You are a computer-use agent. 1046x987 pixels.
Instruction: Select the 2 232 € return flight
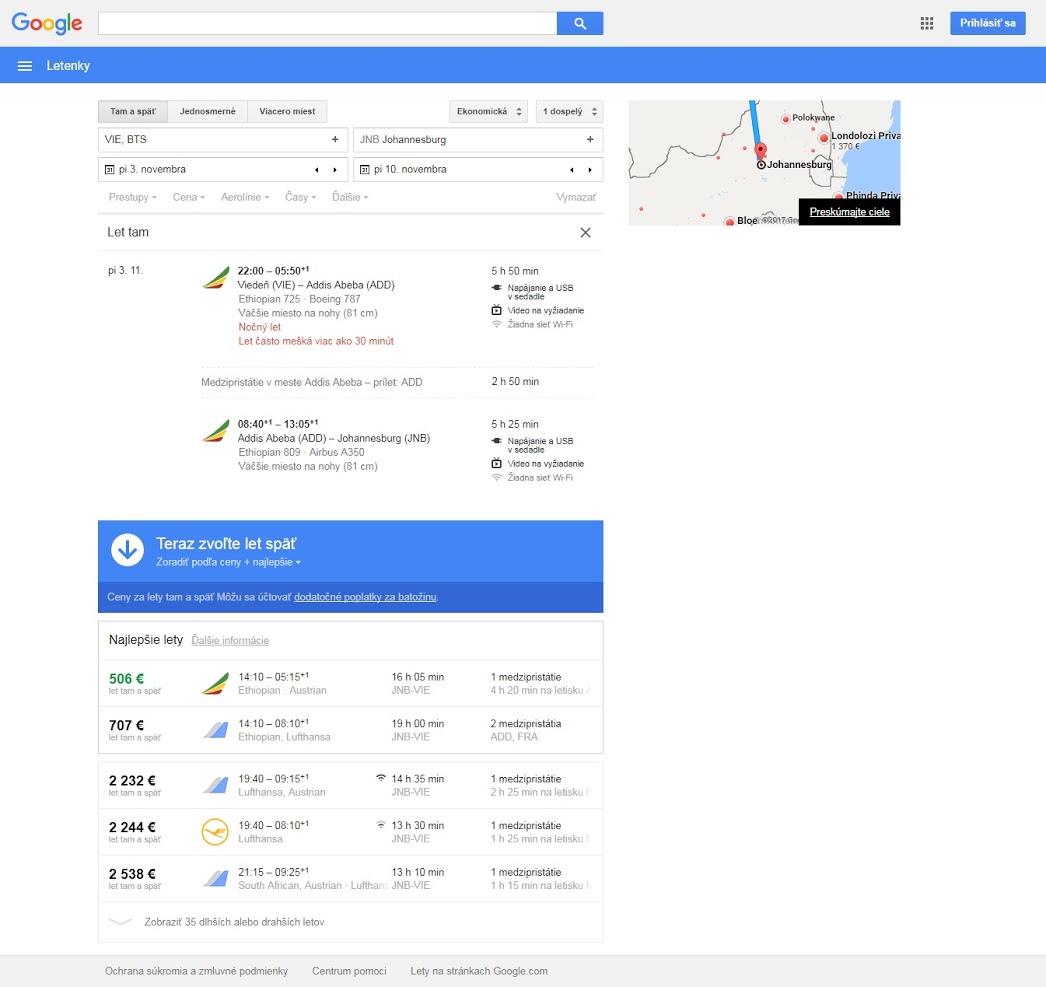tap(350, 786)
